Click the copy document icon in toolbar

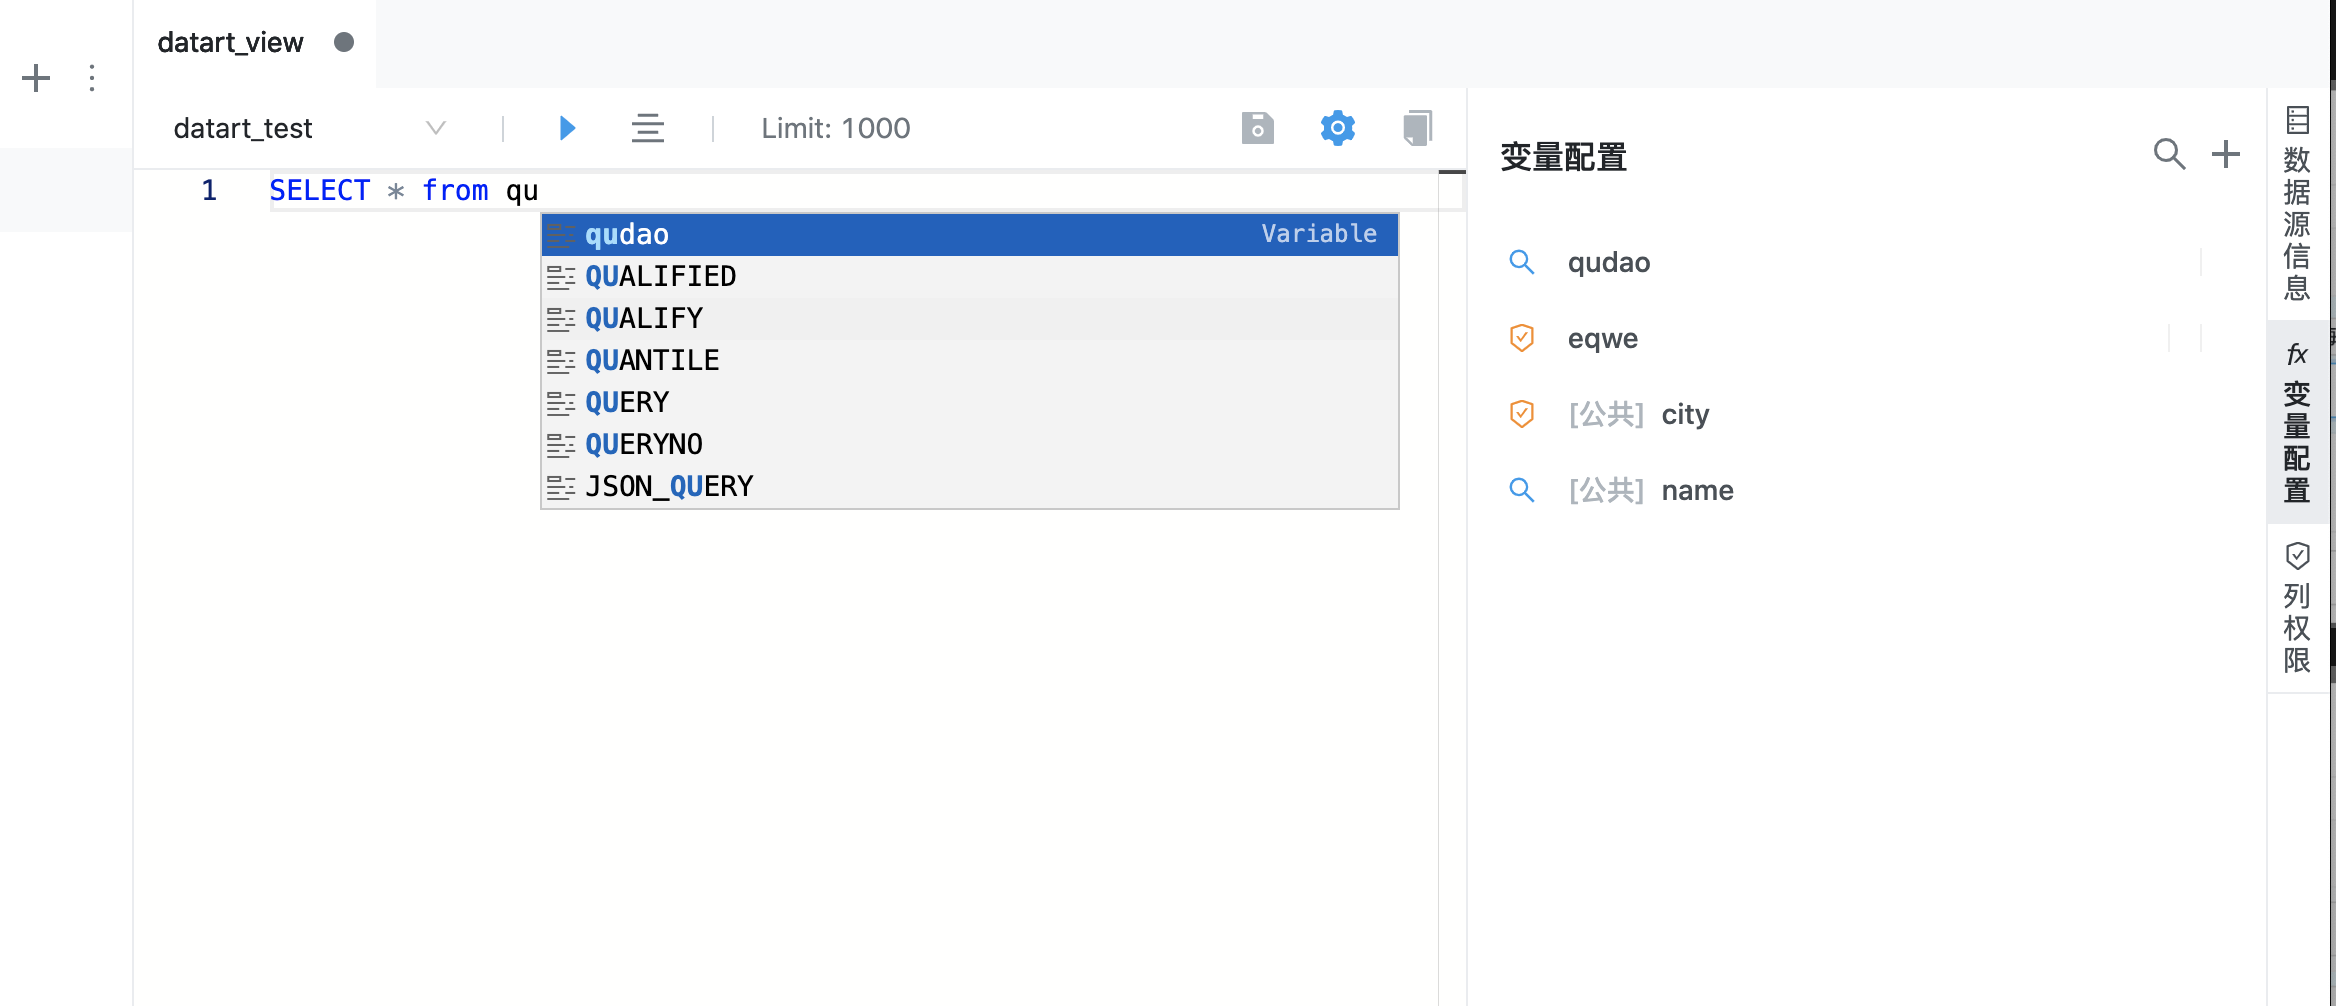1417,128
